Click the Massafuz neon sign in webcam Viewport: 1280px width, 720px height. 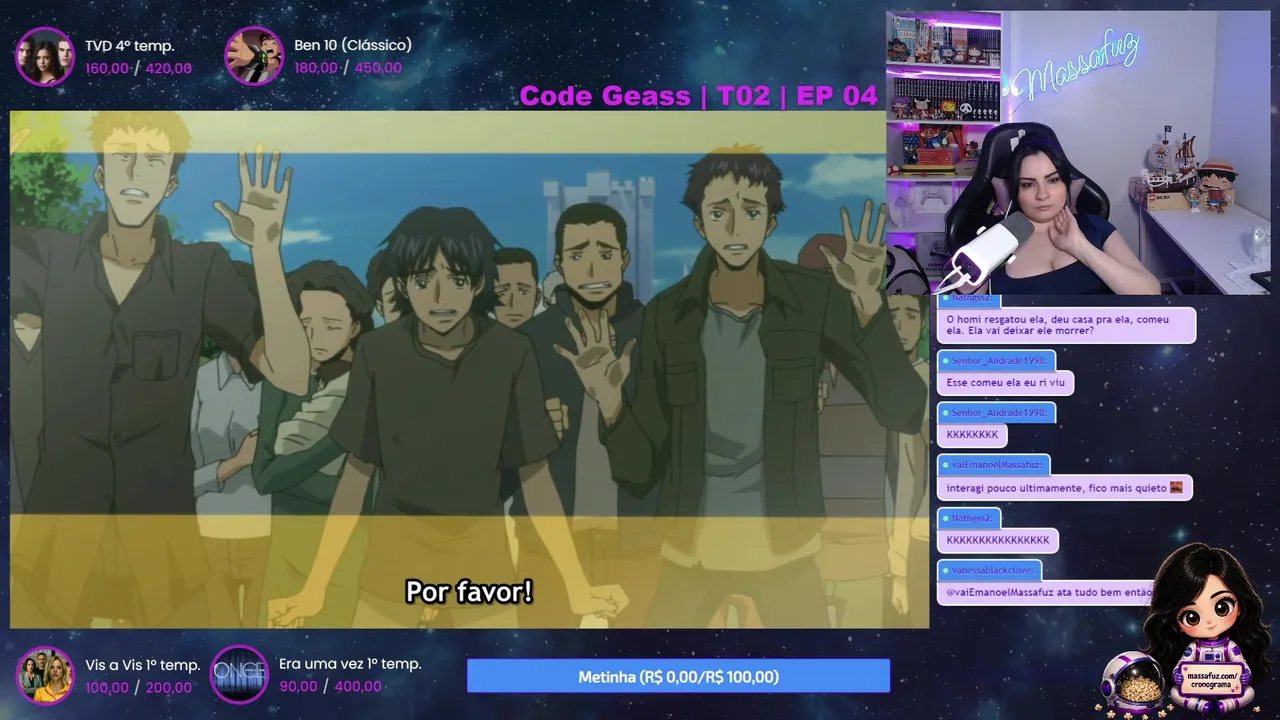tap(1076, 64)
